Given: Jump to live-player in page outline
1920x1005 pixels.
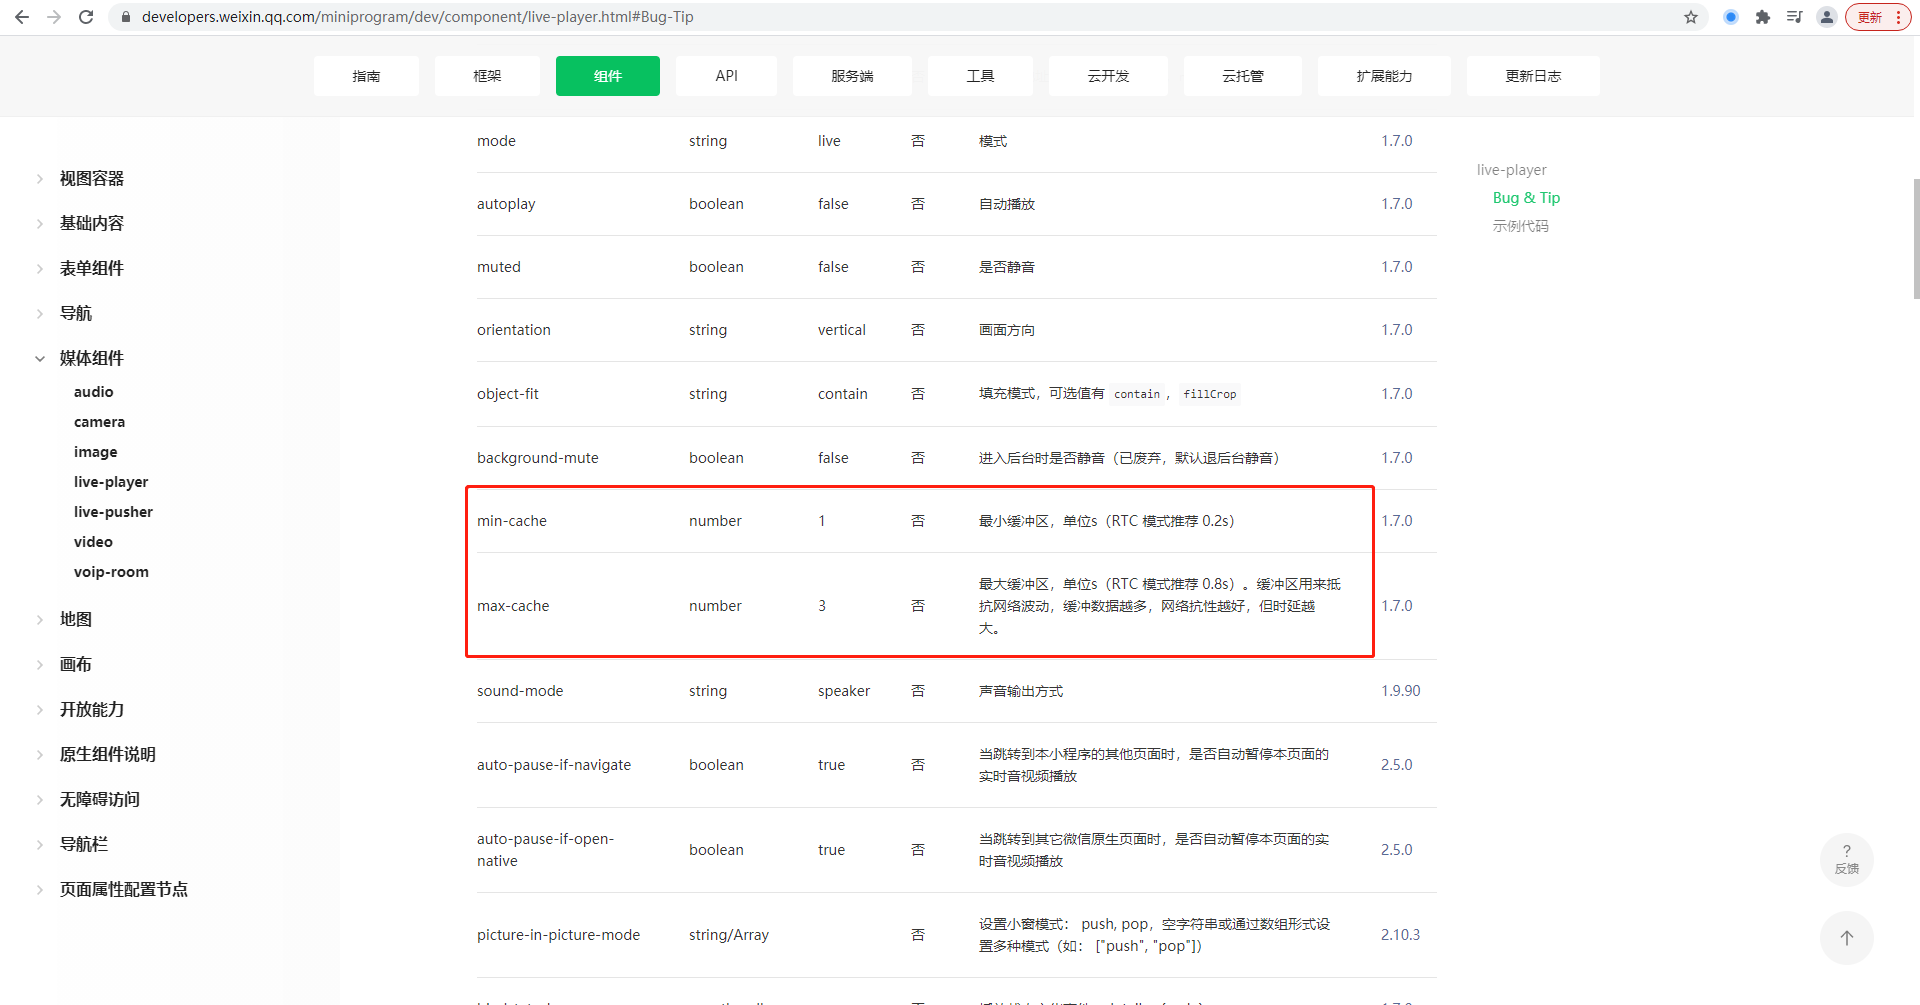Looking at the screenshot, I should [x=1512, y=170].
